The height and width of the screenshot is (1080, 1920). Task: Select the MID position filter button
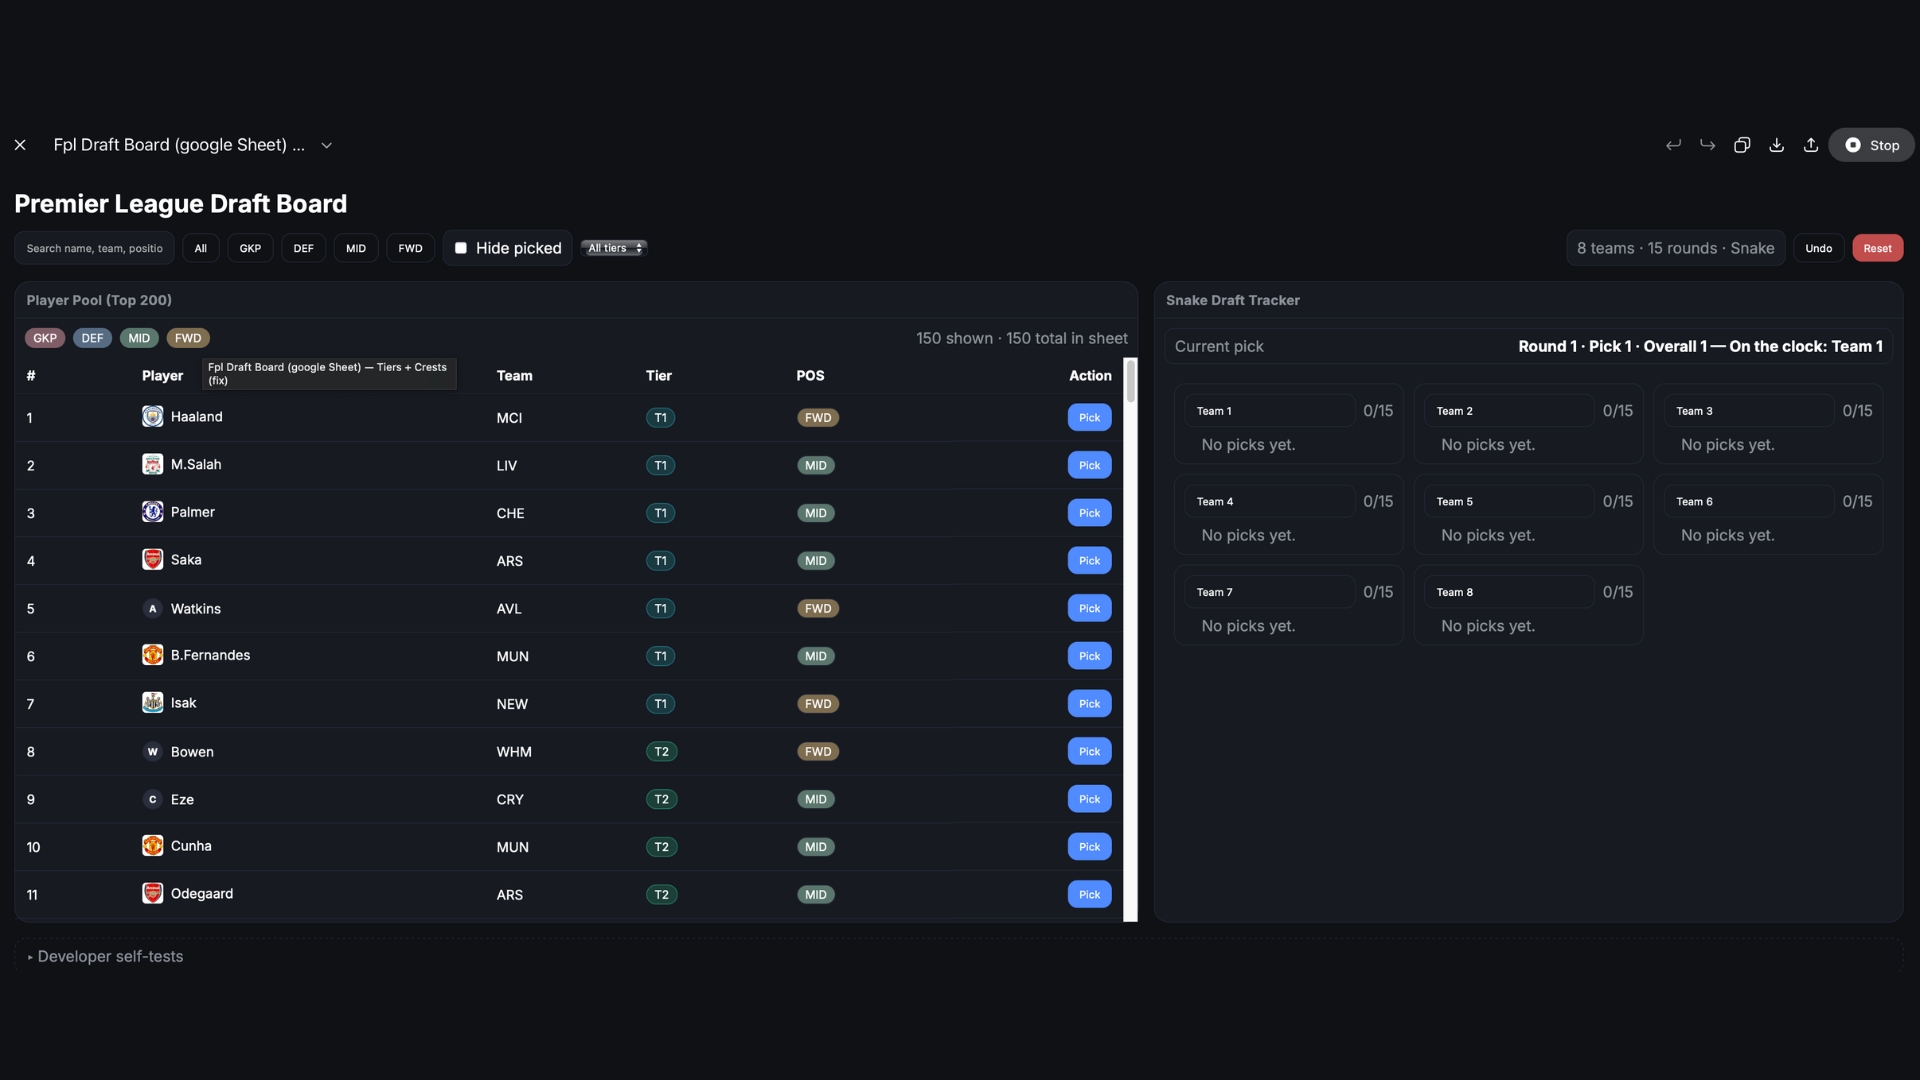pyautogui.click(x=356, y=248)
